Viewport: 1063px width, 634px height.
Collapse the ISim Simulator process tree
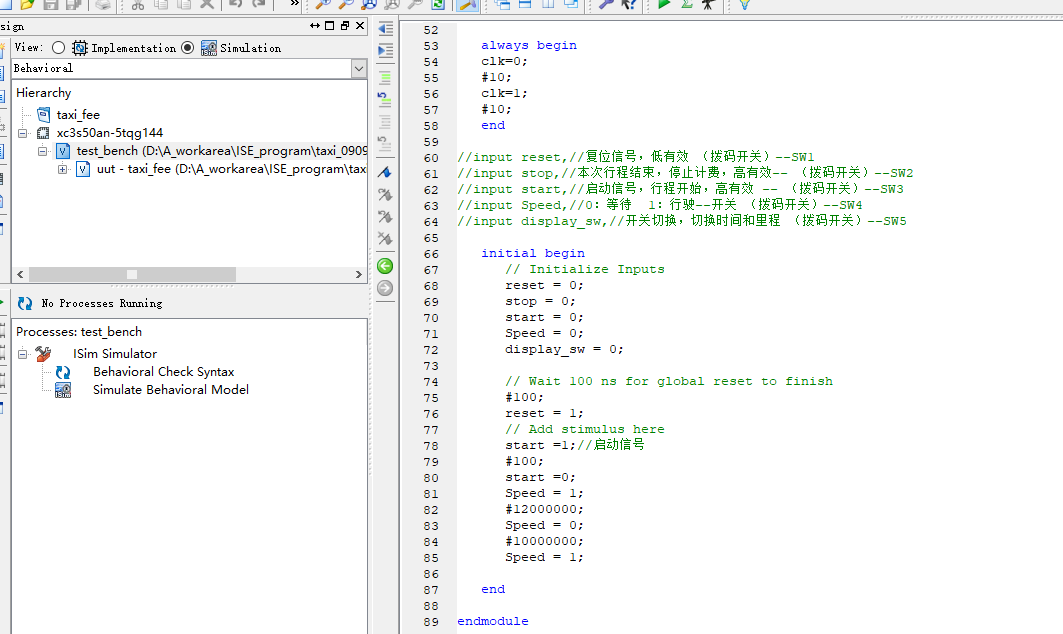click(23, 354)
